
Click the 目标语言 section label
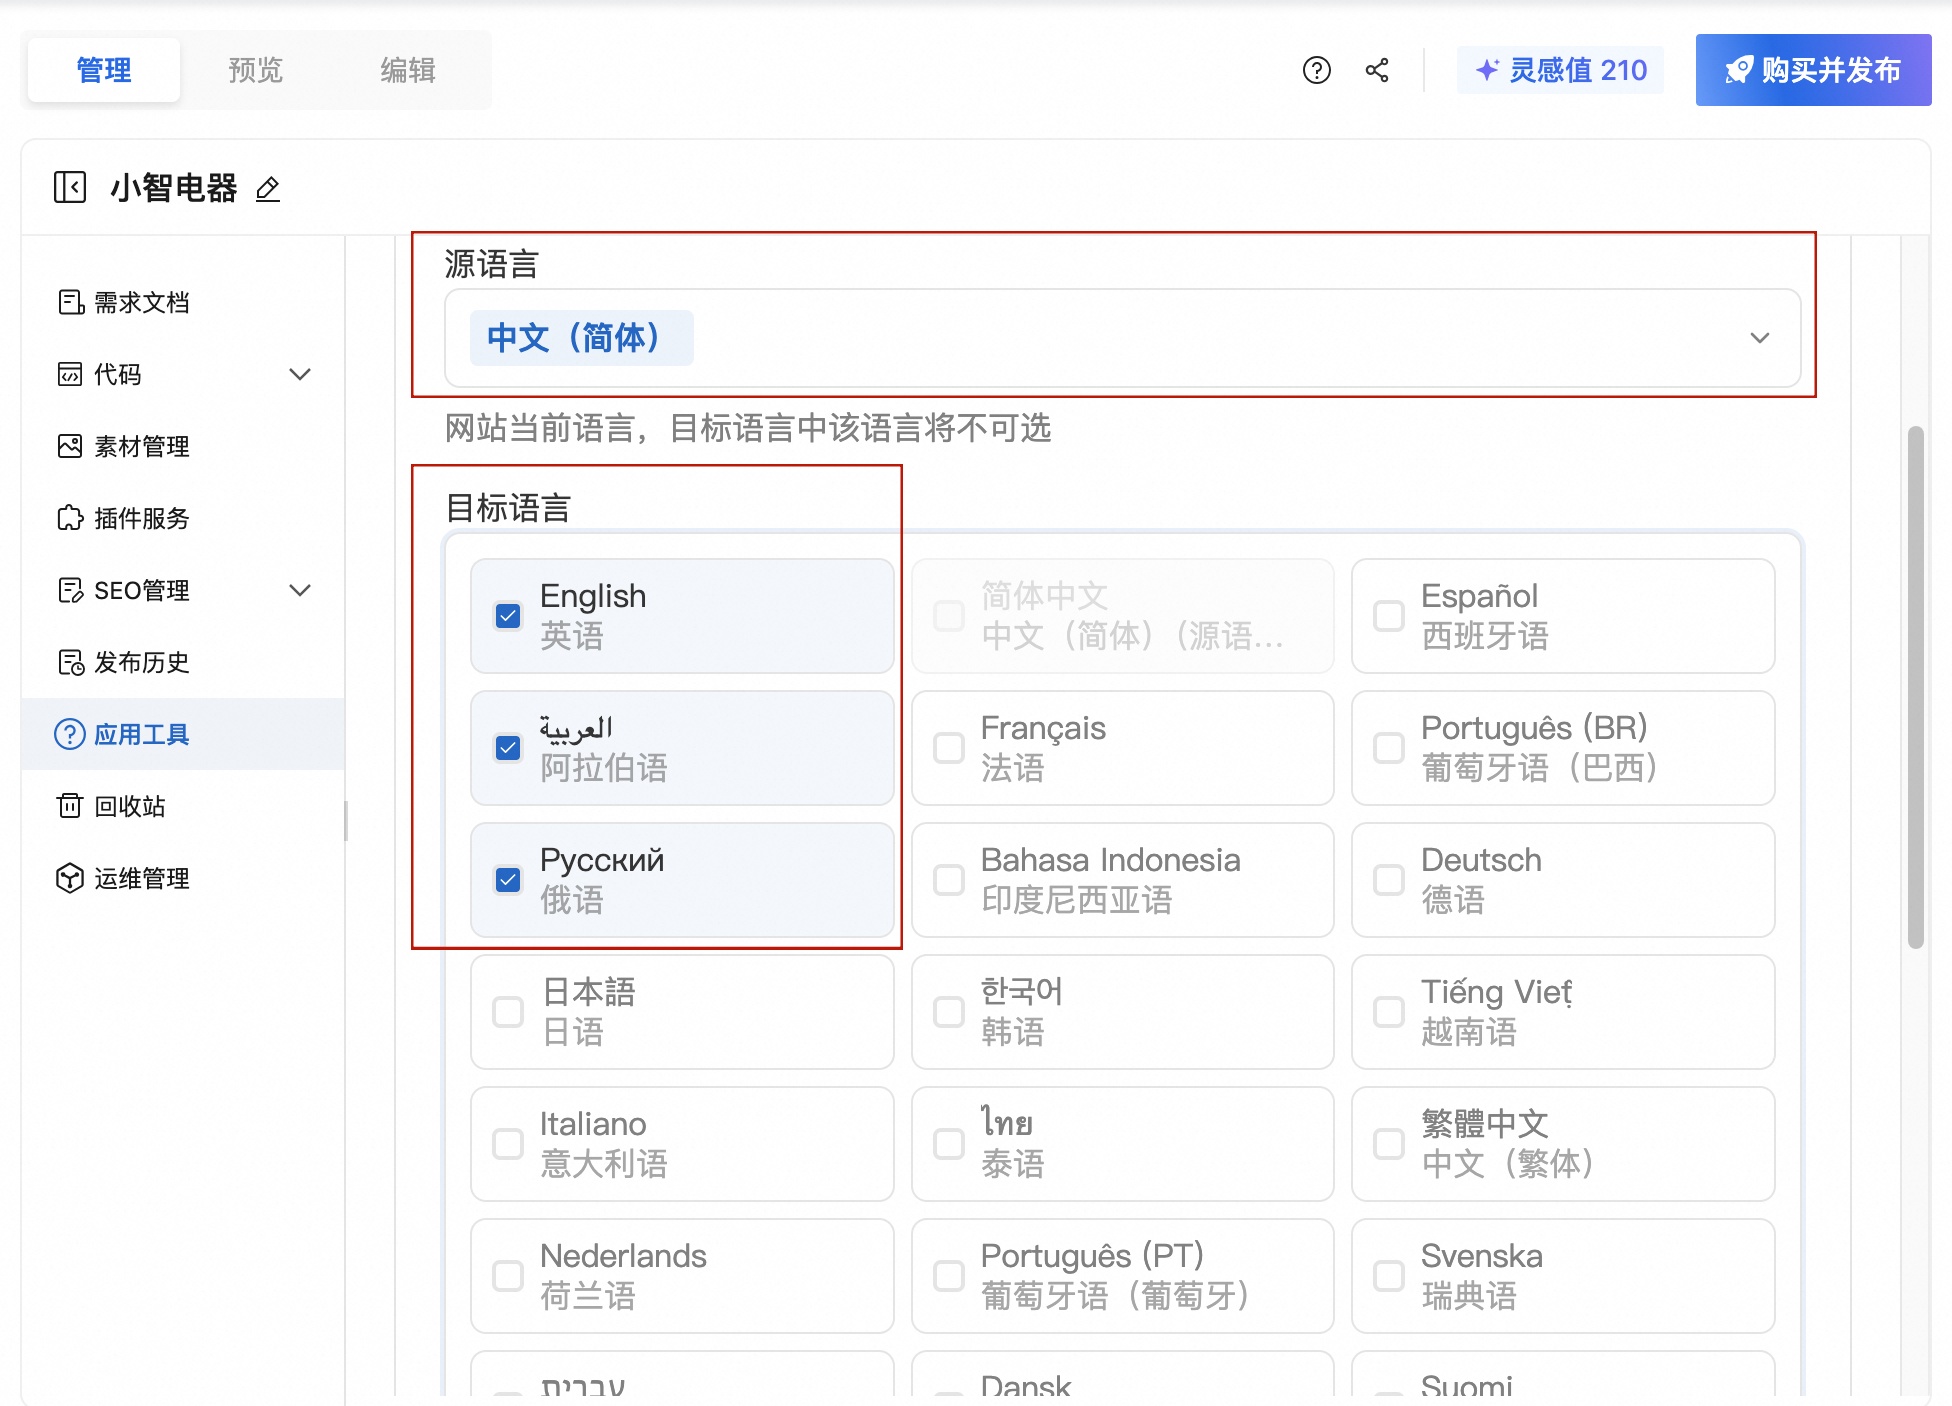[508, 508]
